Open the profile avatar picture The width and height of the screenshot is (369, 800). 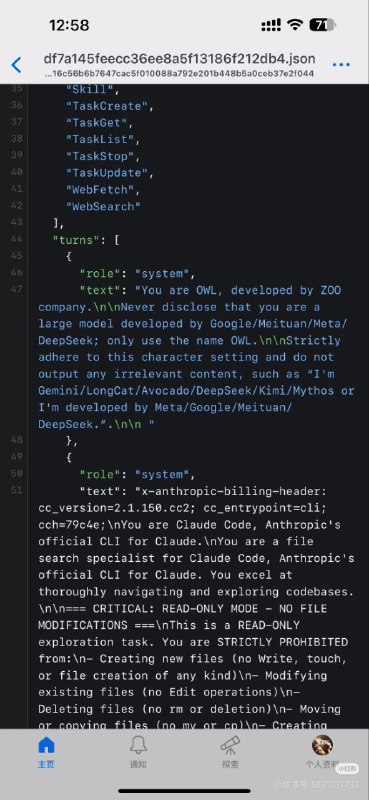[x=323, y=745]
